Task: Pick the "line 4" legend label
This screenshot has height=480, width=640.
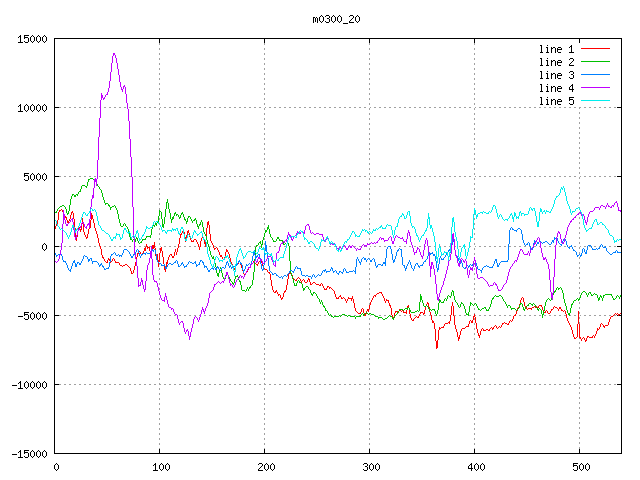Action: [x=556, y=88]
